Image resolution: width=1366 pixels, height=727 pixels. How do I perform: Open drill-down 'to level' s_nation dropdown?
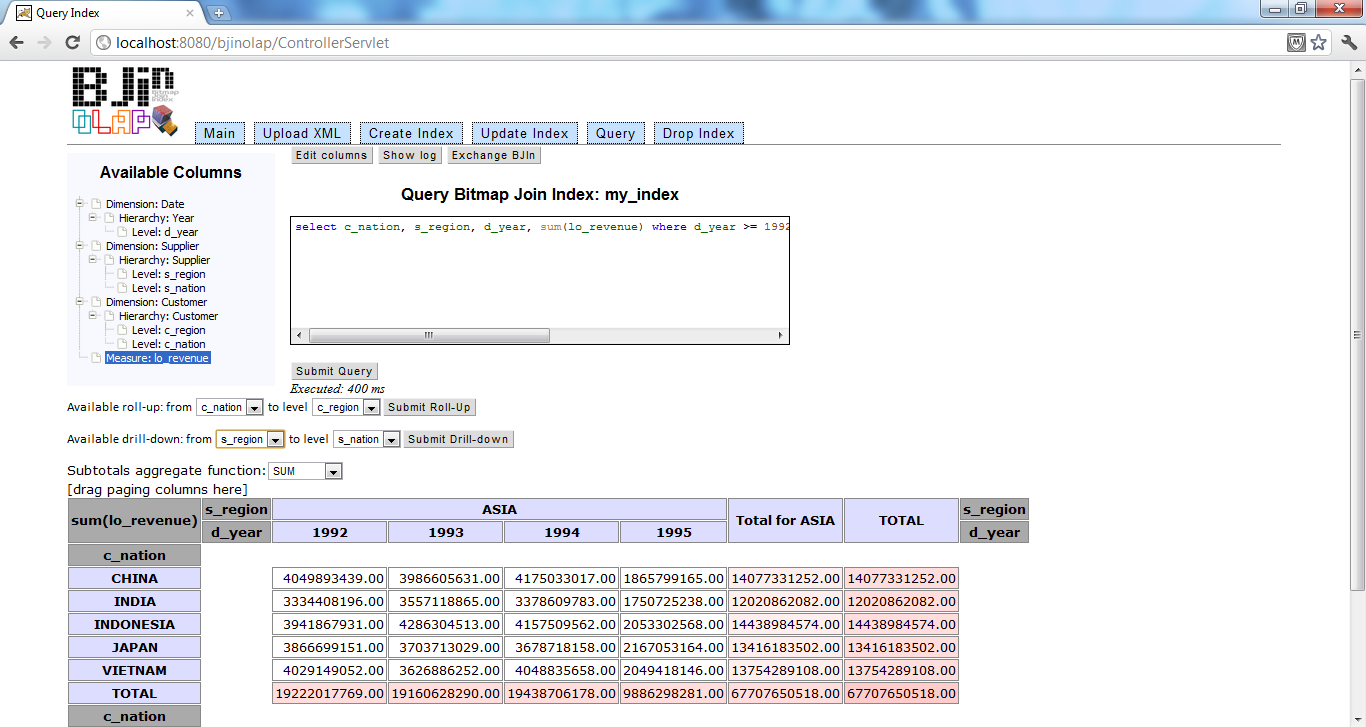tap(367, 439)
